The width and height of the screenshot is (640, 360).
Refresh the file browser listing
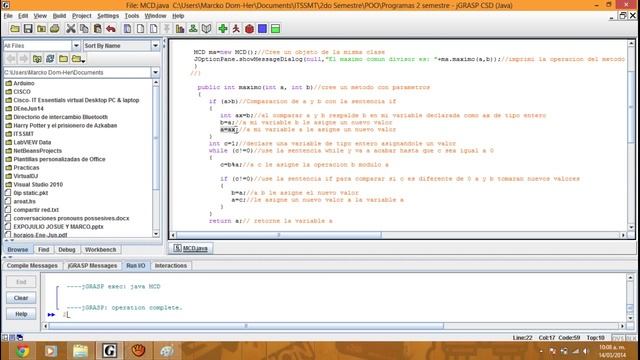[50, 59]
